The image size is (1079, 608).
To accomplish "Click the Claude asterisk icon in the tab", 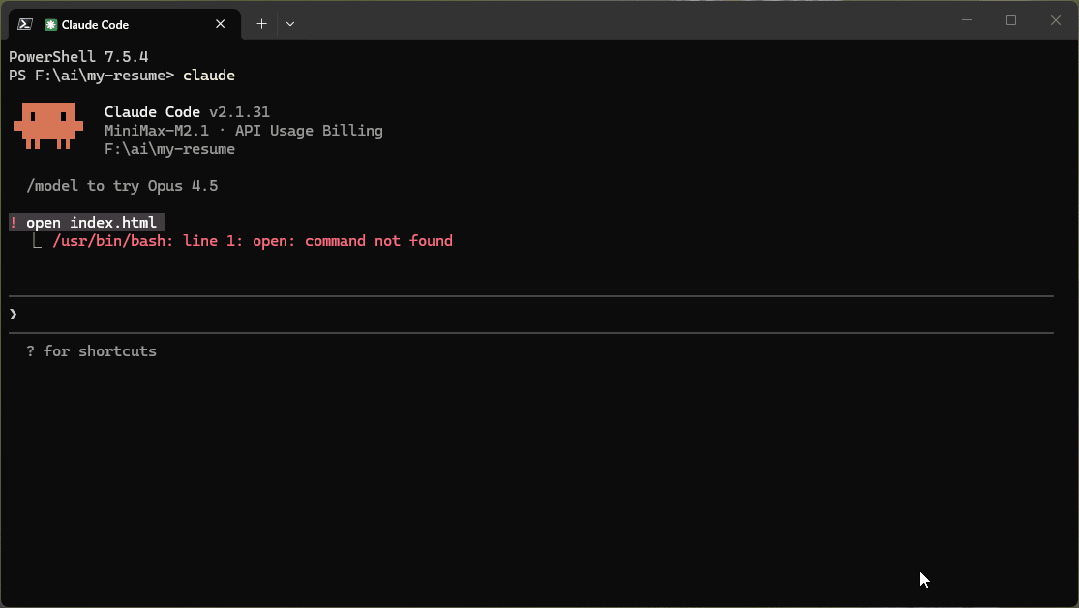I will (50, 25).
